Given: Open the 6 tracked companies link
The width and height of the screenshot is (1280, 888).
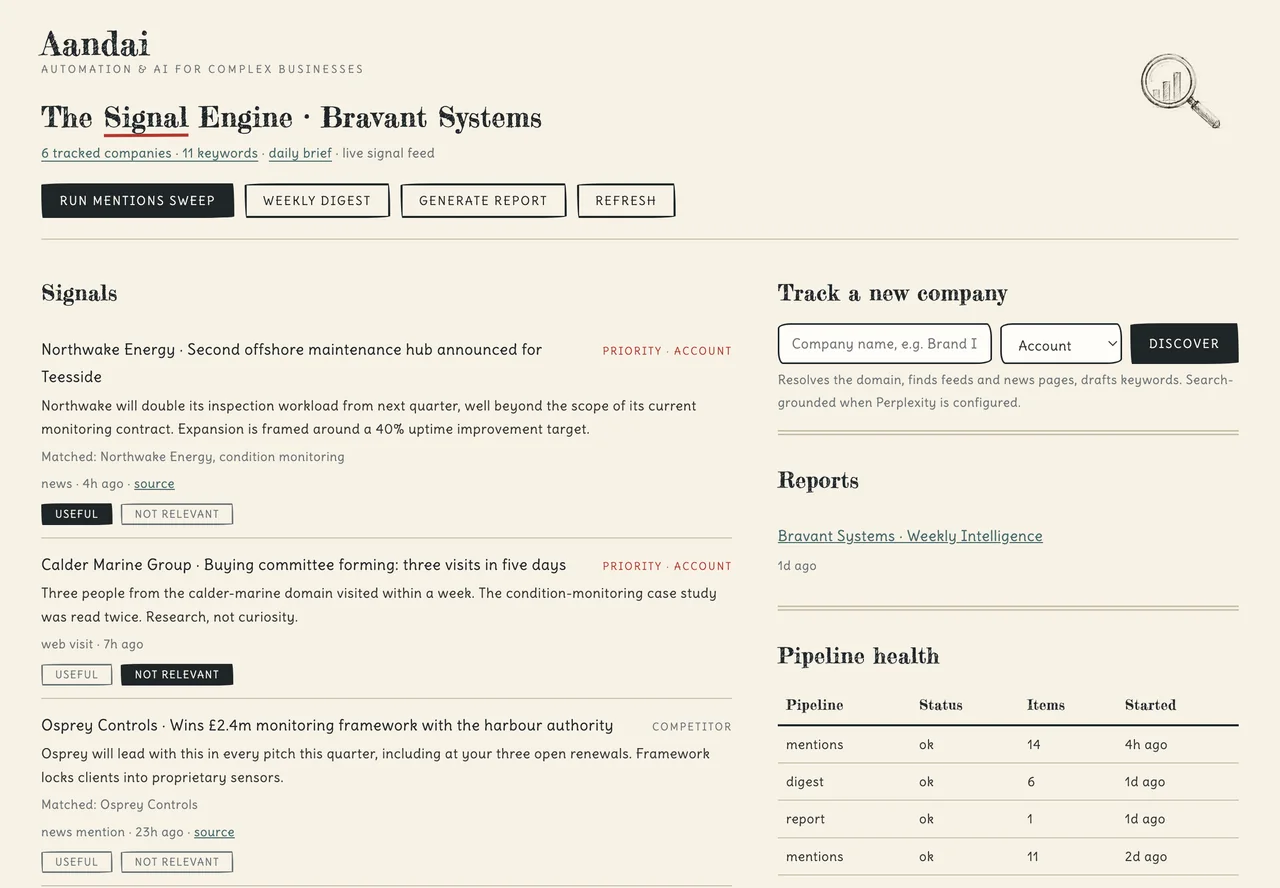Looking at the screenshot, I should (x=106, y=153).
